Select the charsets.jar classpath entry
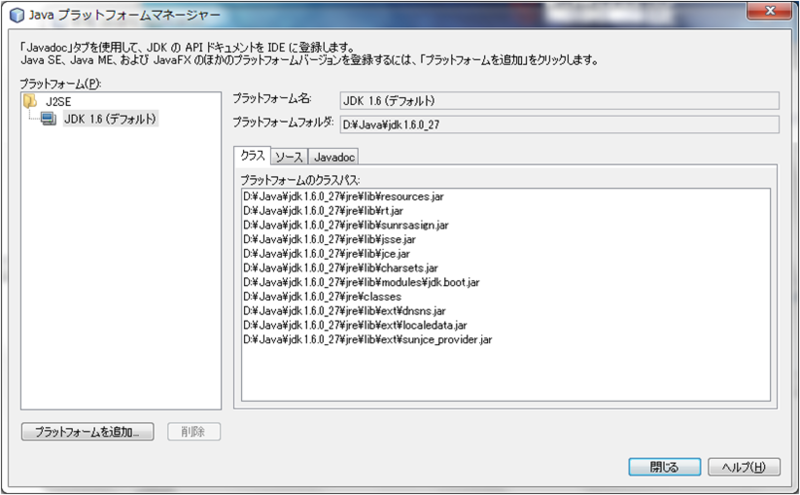800x495 pixels. [340, 268]
